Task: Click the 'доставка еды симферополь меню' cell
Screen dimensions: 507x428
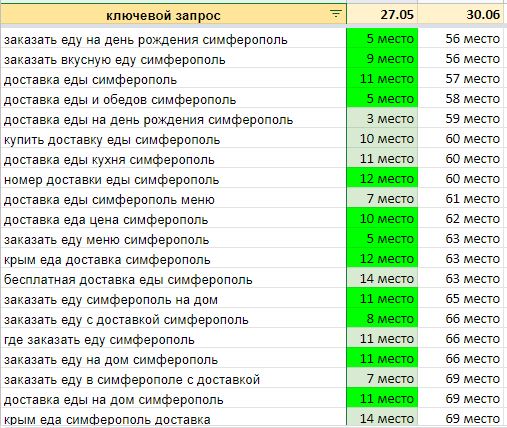Action: [x=173, y=199]
